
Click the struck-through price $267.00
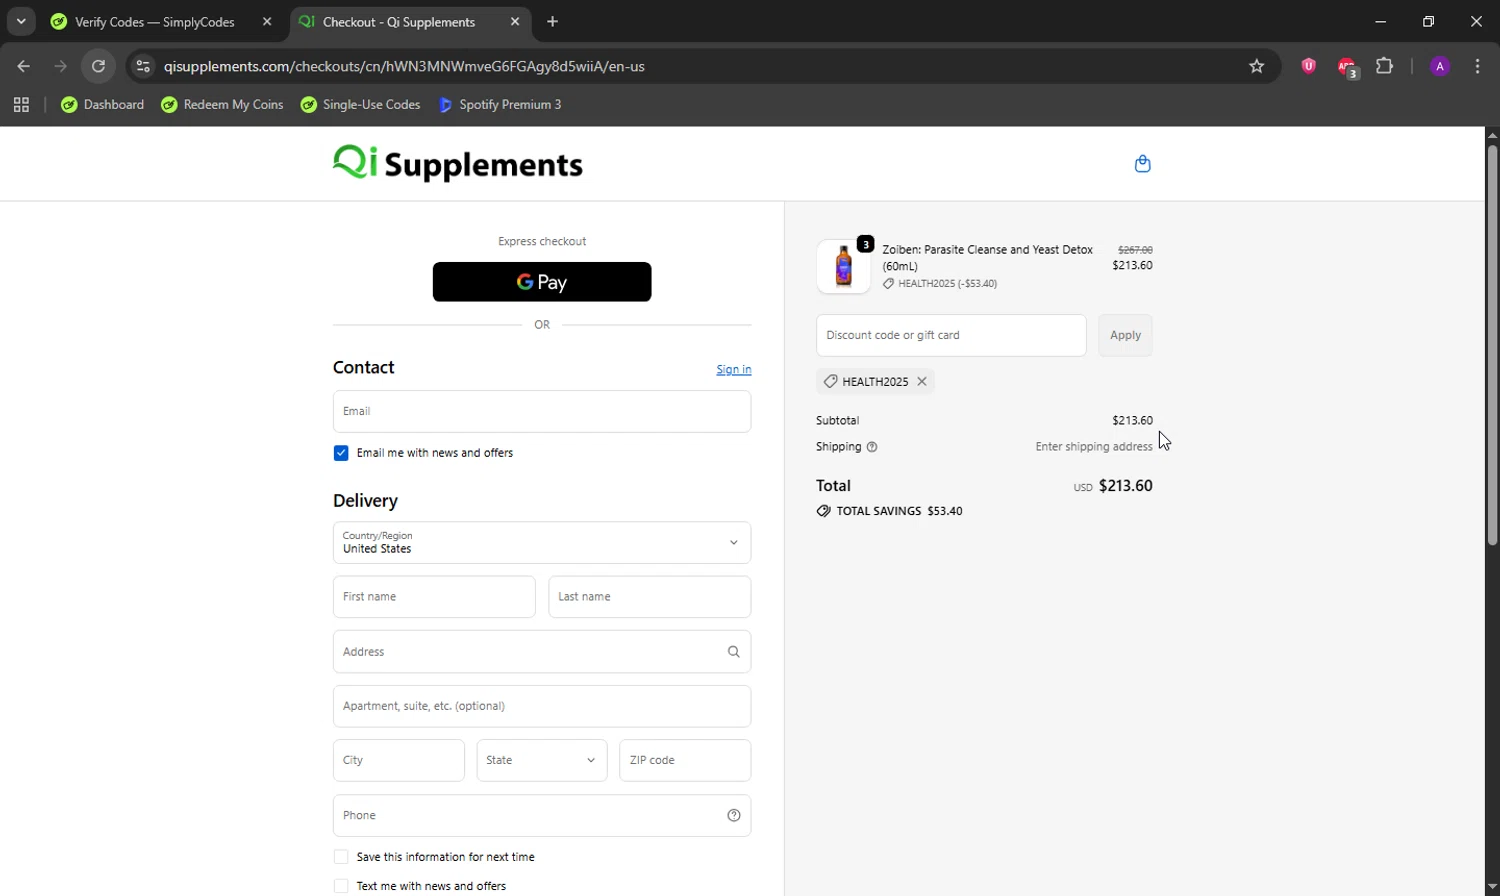tap(1135, 250)
